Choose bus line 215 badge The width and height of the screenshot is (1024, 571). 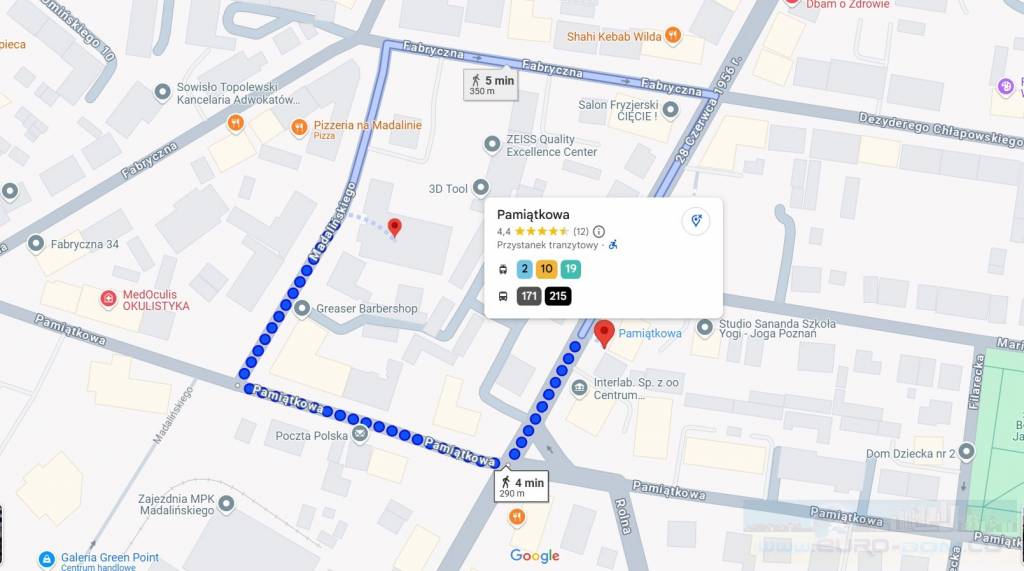coord(558,296)
